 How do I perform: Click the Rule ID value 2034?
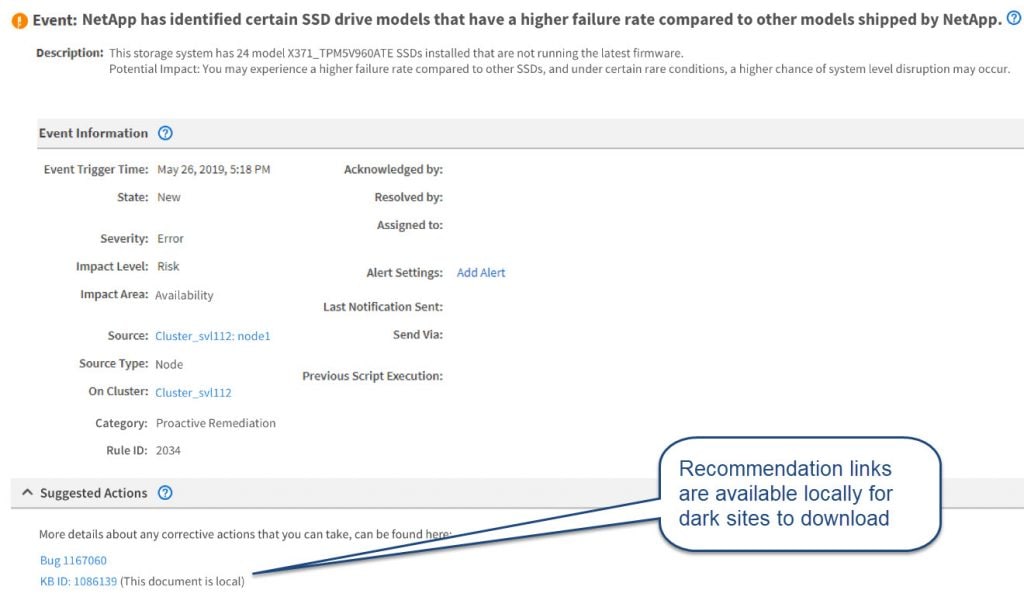click(x=168, y=451)
